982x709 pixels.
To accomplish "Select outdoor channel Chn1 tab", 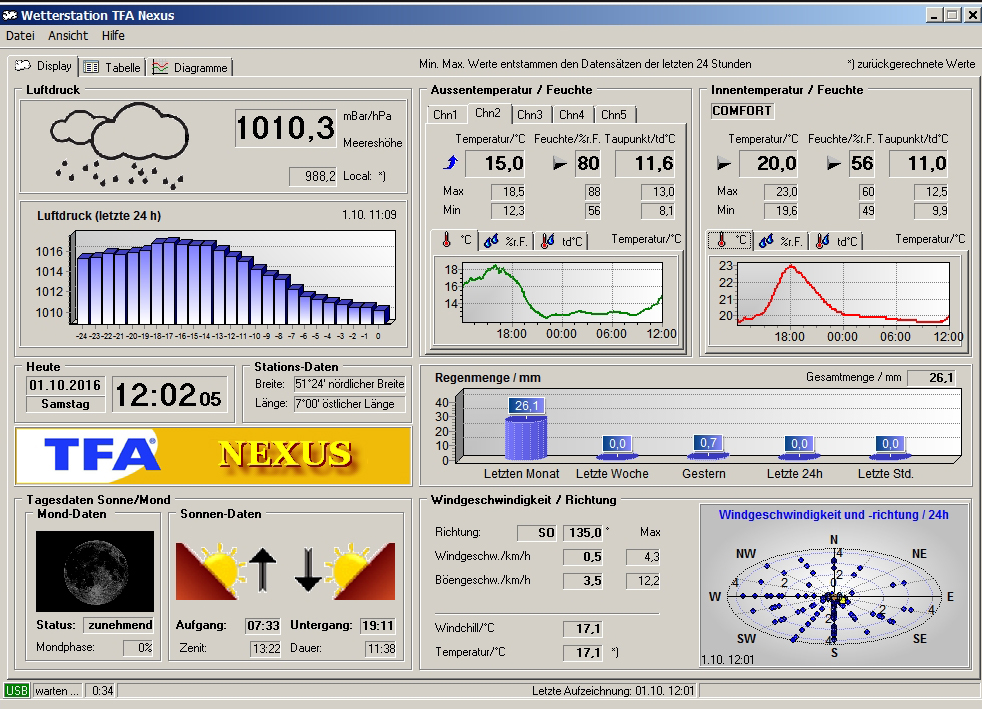I will [445, 115].
